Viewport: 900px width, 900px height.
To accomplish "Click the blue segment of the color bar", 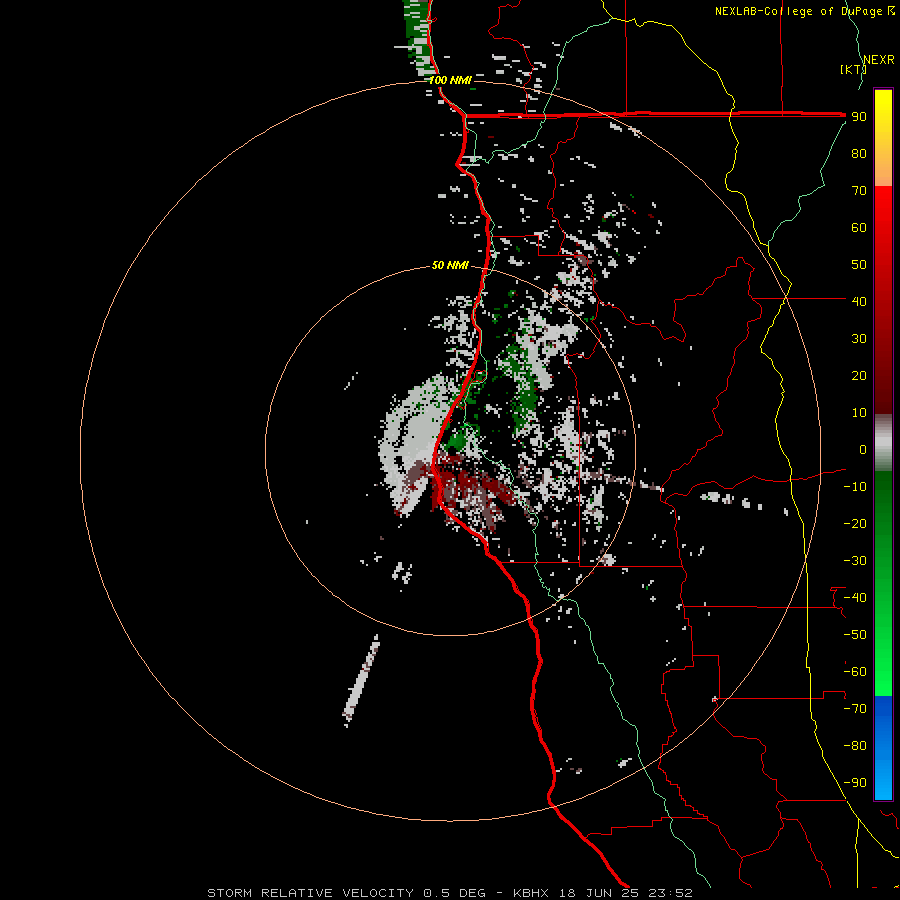I will pos(883,747).
